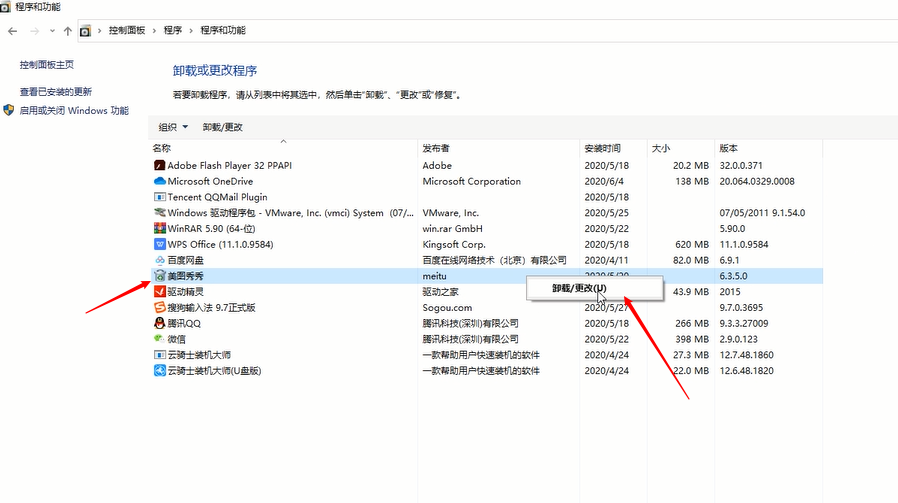Click 程序和功能 breadcrumb item
This screenshot has width=898, height=503.
click(x=223, y=30)
